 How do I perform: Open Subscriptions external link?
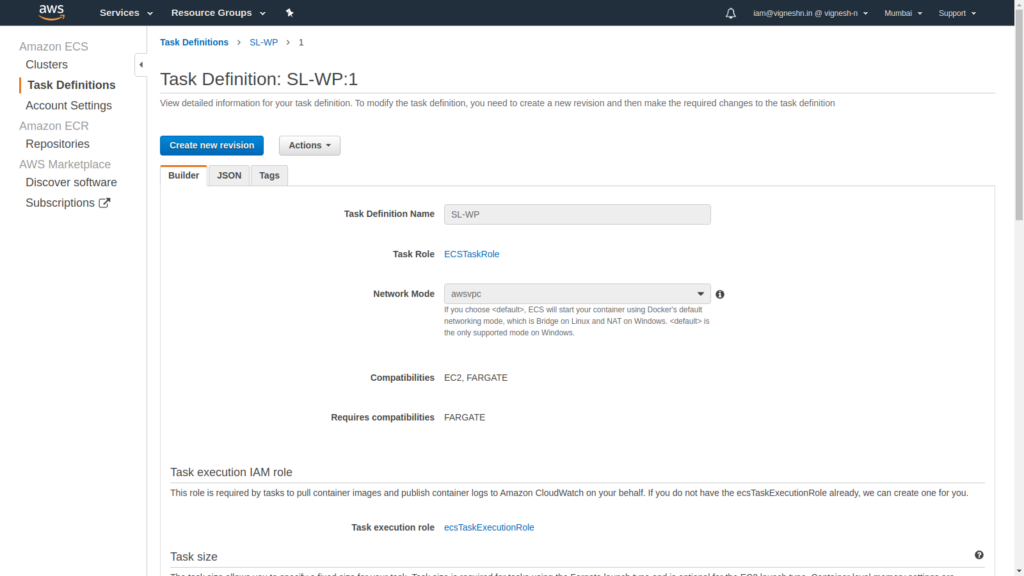click(x=68, y=202)
